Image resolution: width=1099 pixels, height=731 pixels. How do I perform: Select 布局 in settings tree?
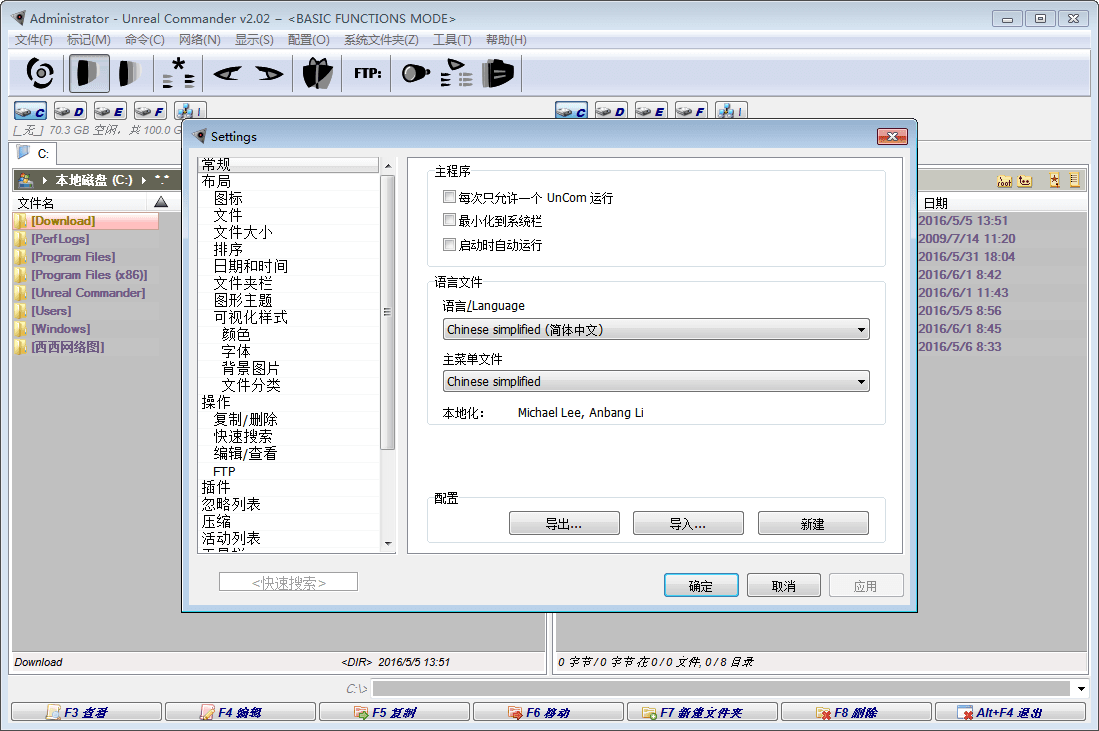[x=216, y=182]
